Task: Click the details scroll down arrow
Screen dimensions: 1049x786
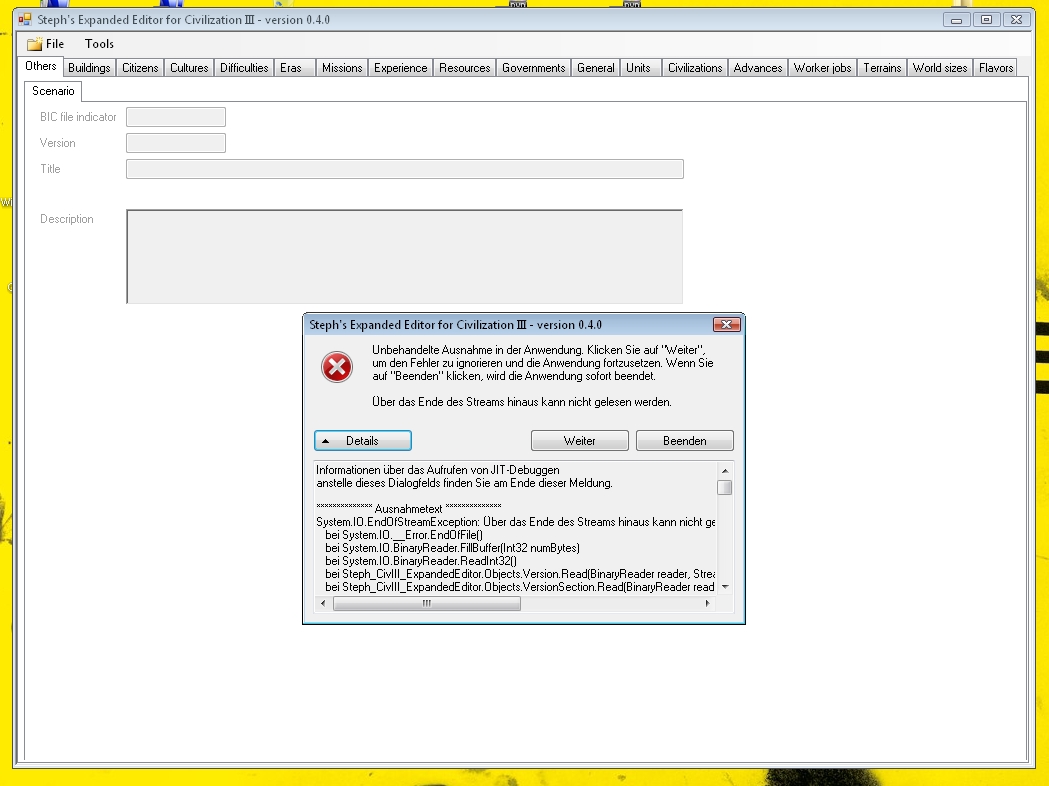Action: (725, 587)
